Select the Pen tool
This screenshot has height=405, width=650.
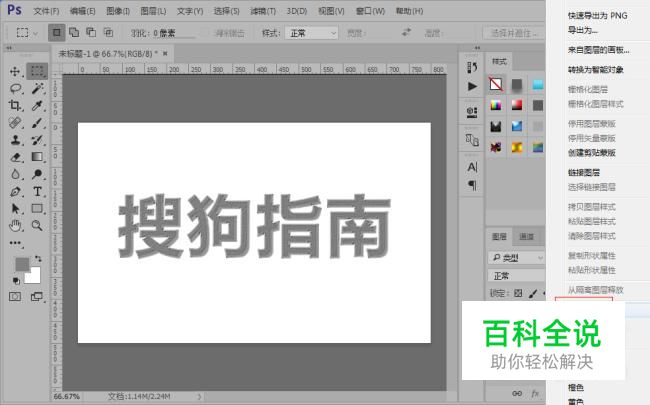coord(15,192)
